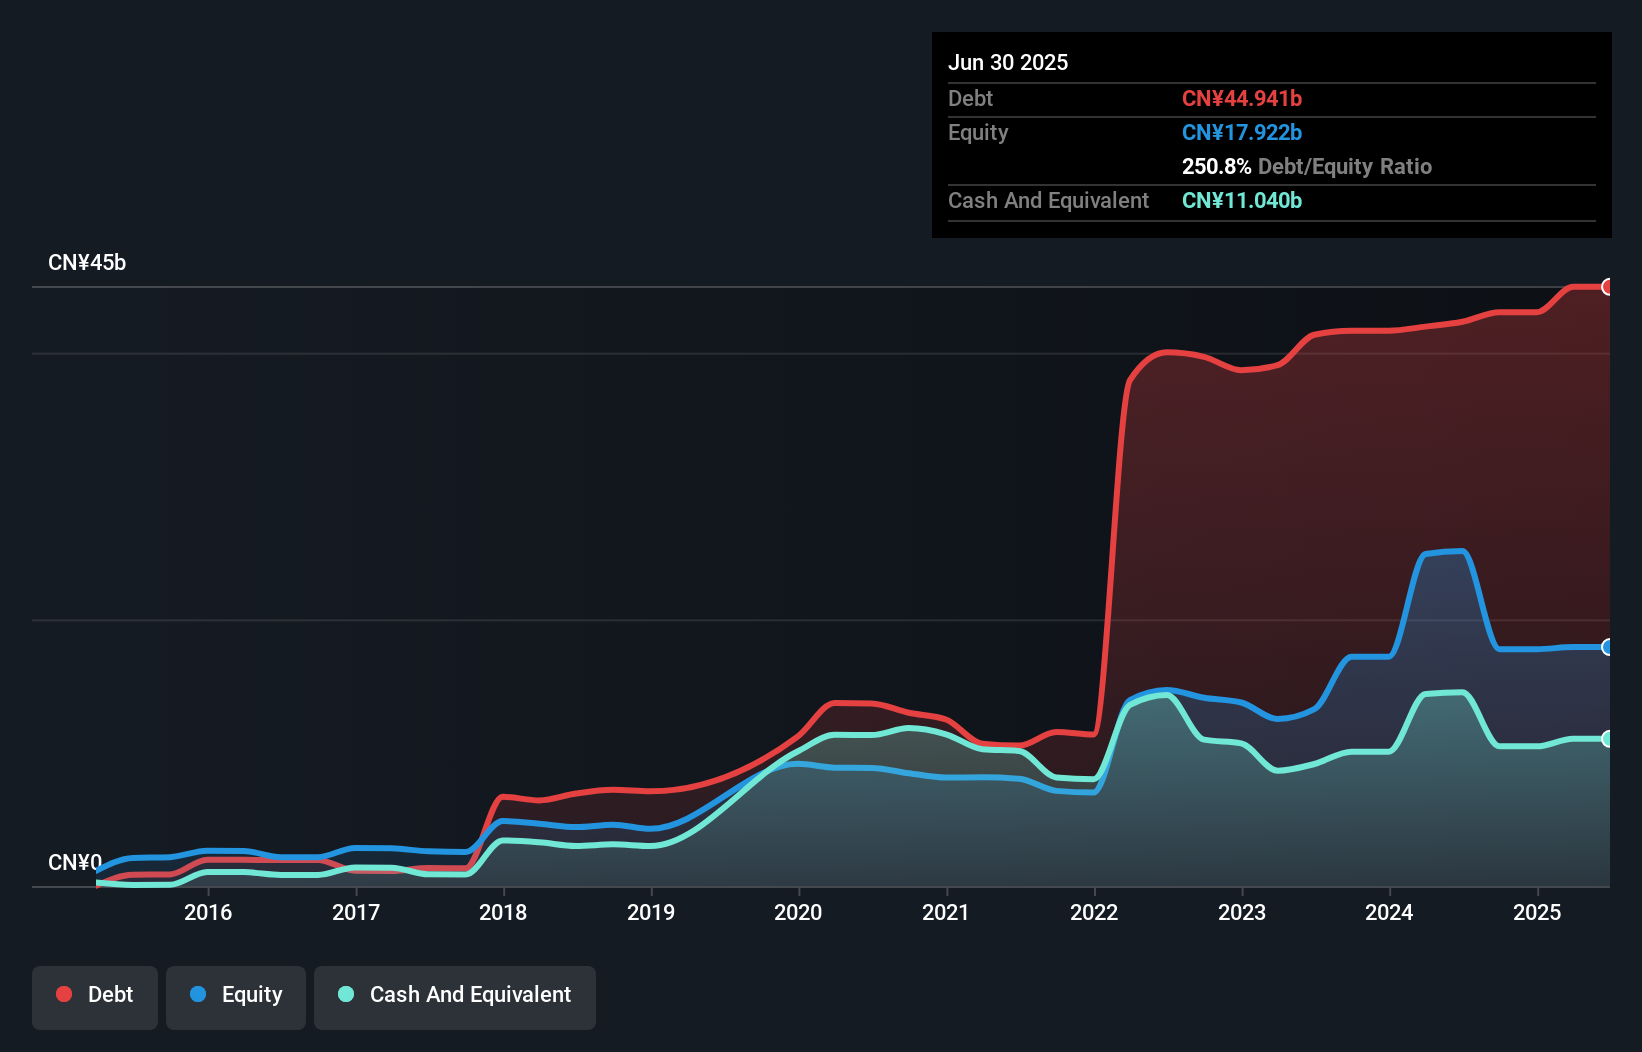Select the 2022 year label
The height and width of the screenshot is (1052, 1642).
point(1095,912)
